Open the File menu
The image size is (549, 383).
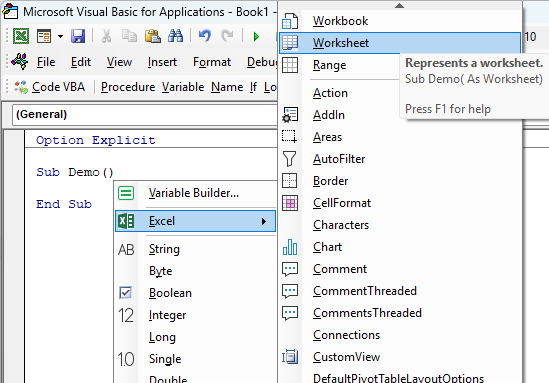pos(46,62)
